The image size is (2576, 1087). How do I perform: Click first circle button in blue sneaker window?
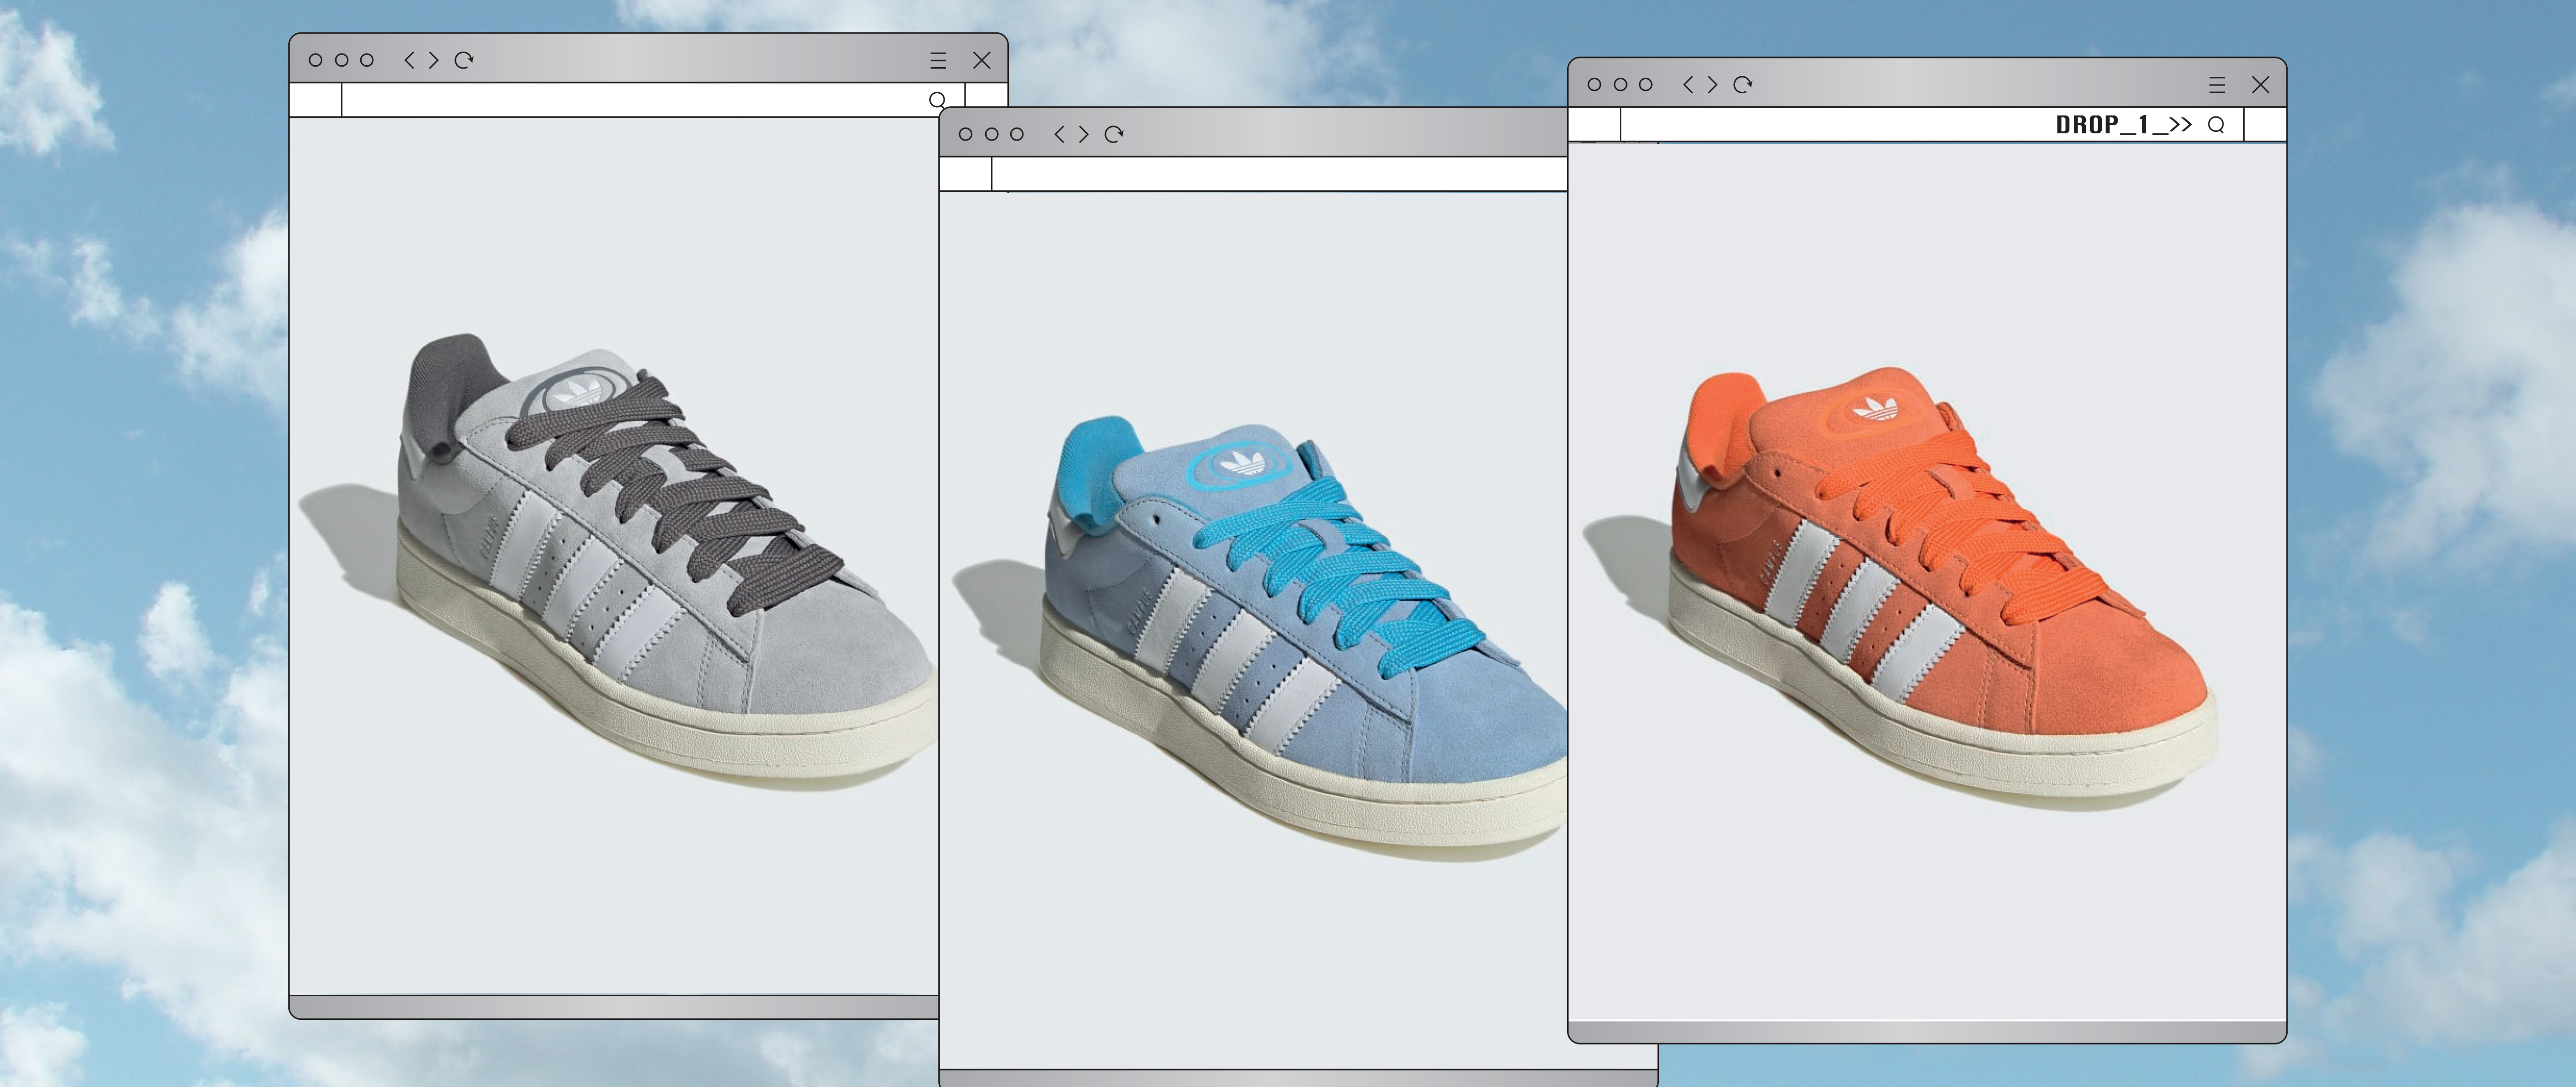pyautogui.click(x=966, y=134)
